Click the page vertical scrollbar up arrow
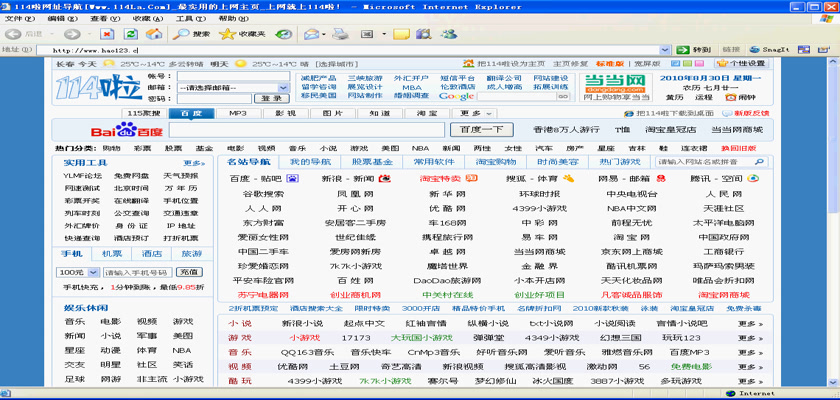Viewport: 840px width, 400px height. click(833, 64)
